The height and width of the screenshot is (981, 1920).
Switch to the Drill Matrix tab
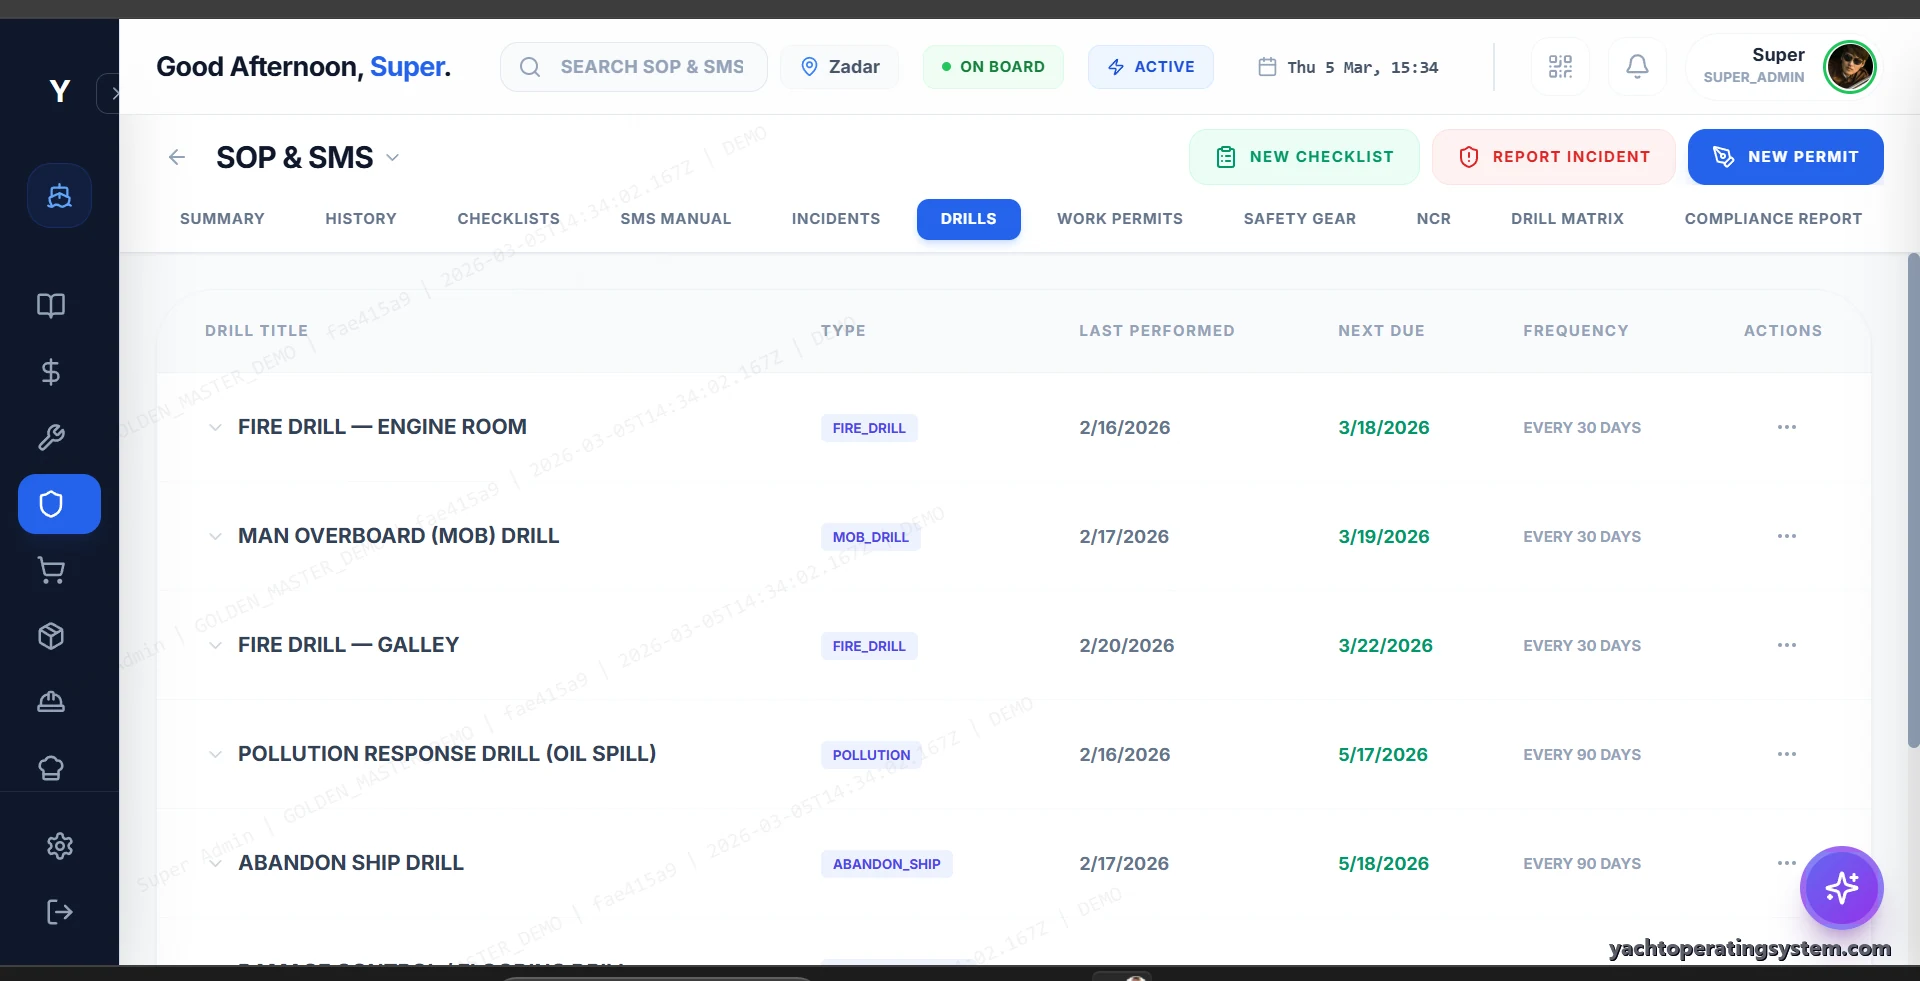(x=1567, y=219)
